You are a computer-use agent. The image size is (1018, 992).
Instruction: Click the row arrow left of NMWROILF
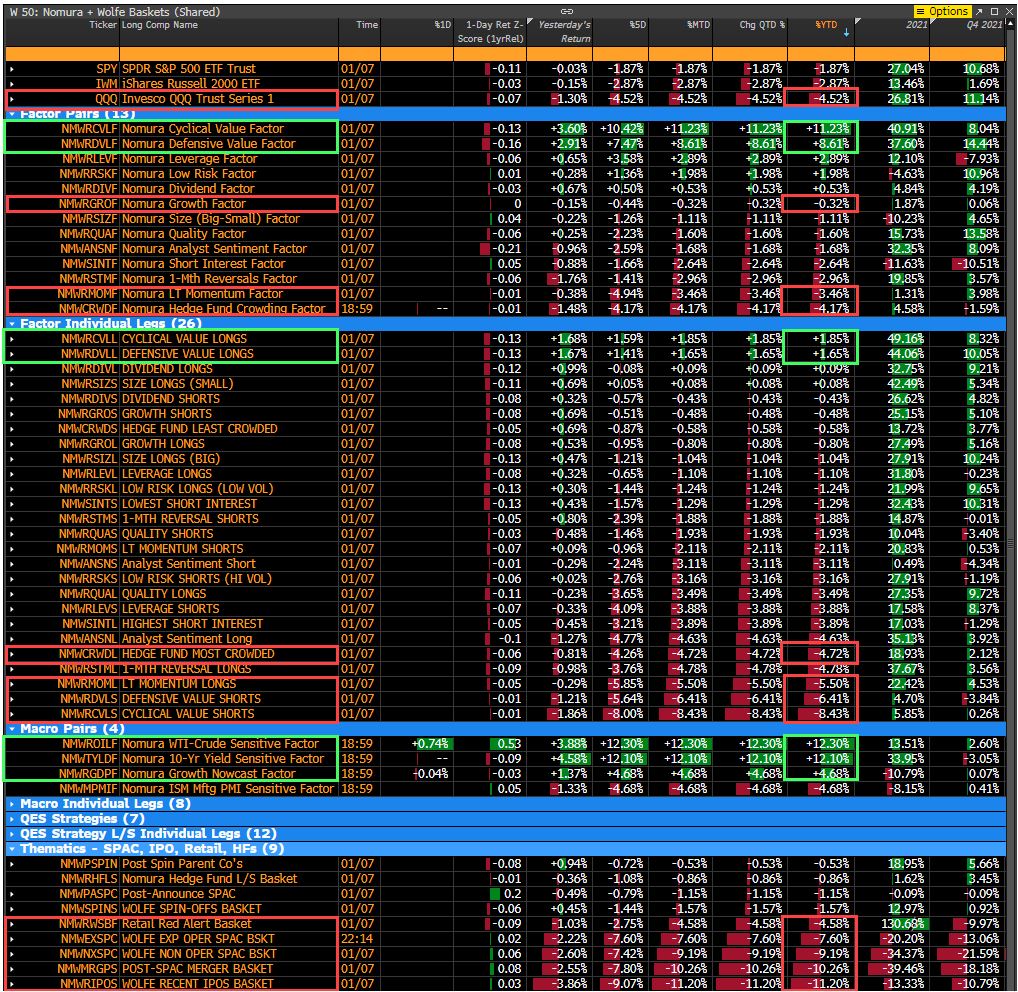click(12, 744)
